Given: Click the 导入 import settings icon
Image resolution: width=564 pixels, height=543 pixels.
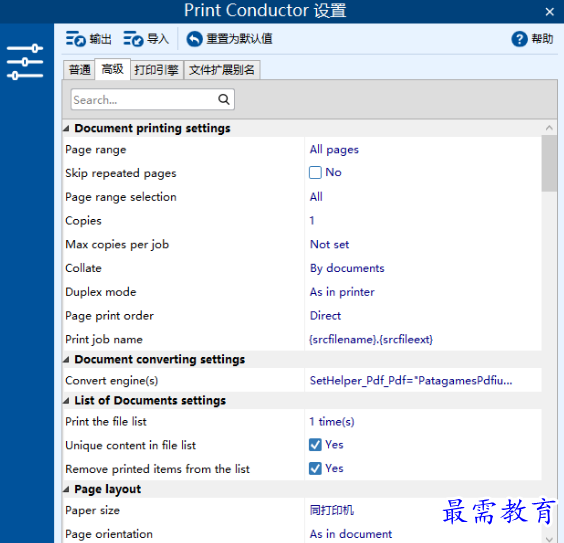Looking at the screenshot, I should pos(133,39).
